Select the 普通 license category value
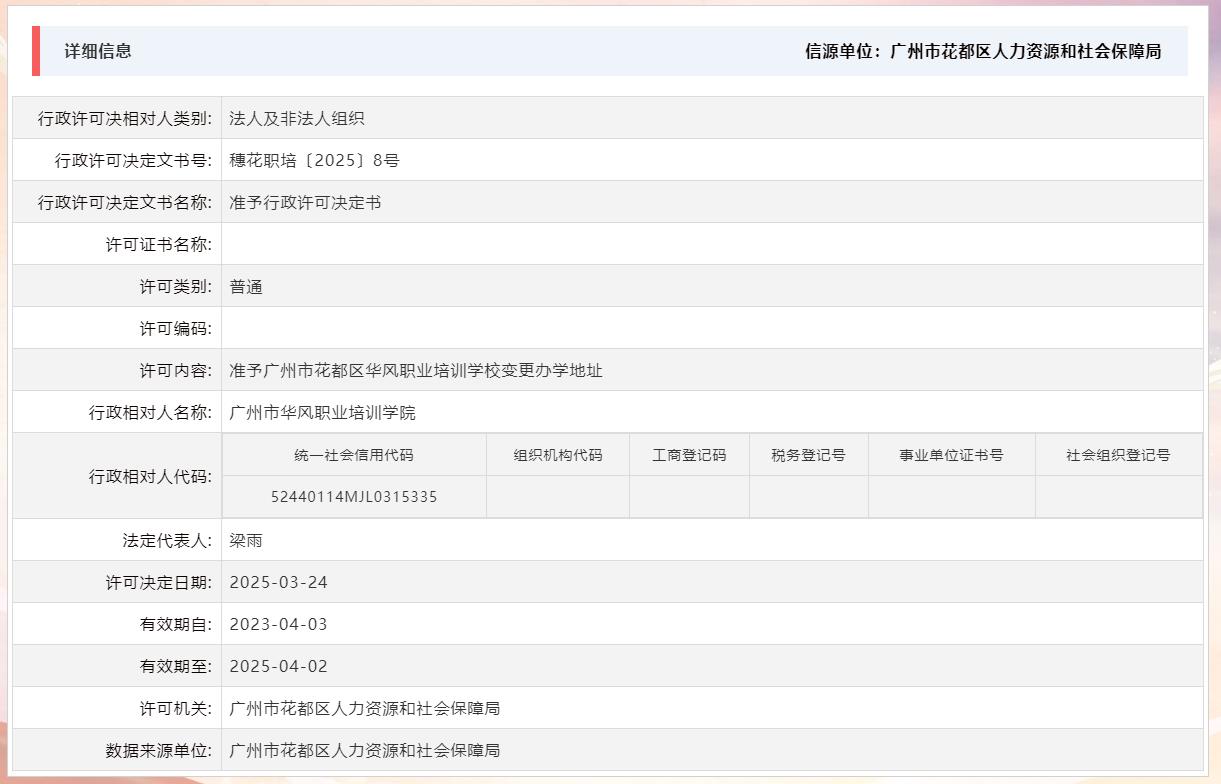Screen dimensions: 1221x784 point(246,285)
